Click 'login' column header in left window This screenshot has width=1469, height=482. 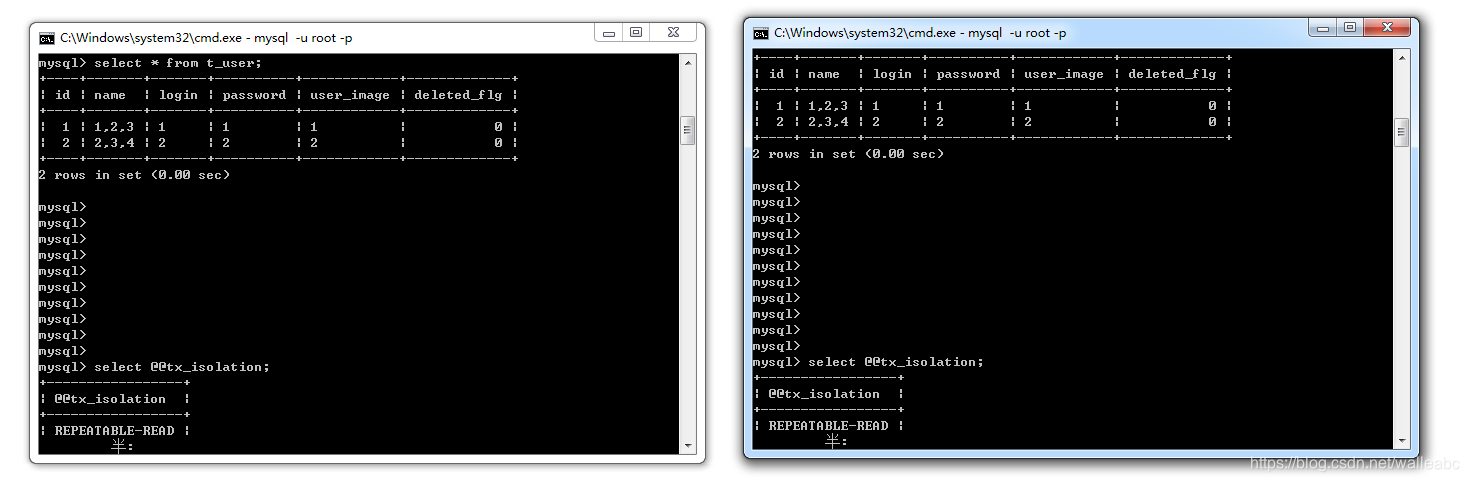[178, 95]
